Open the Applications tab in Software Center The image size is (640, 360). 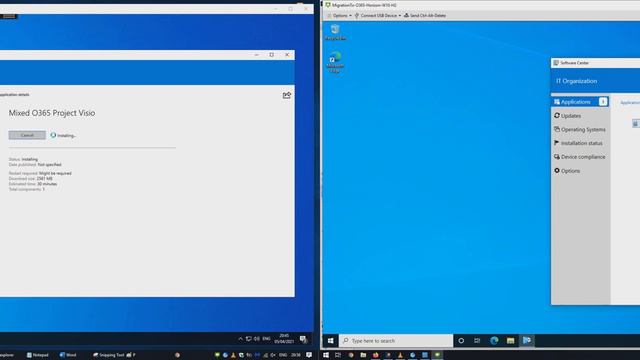(580, 102)
